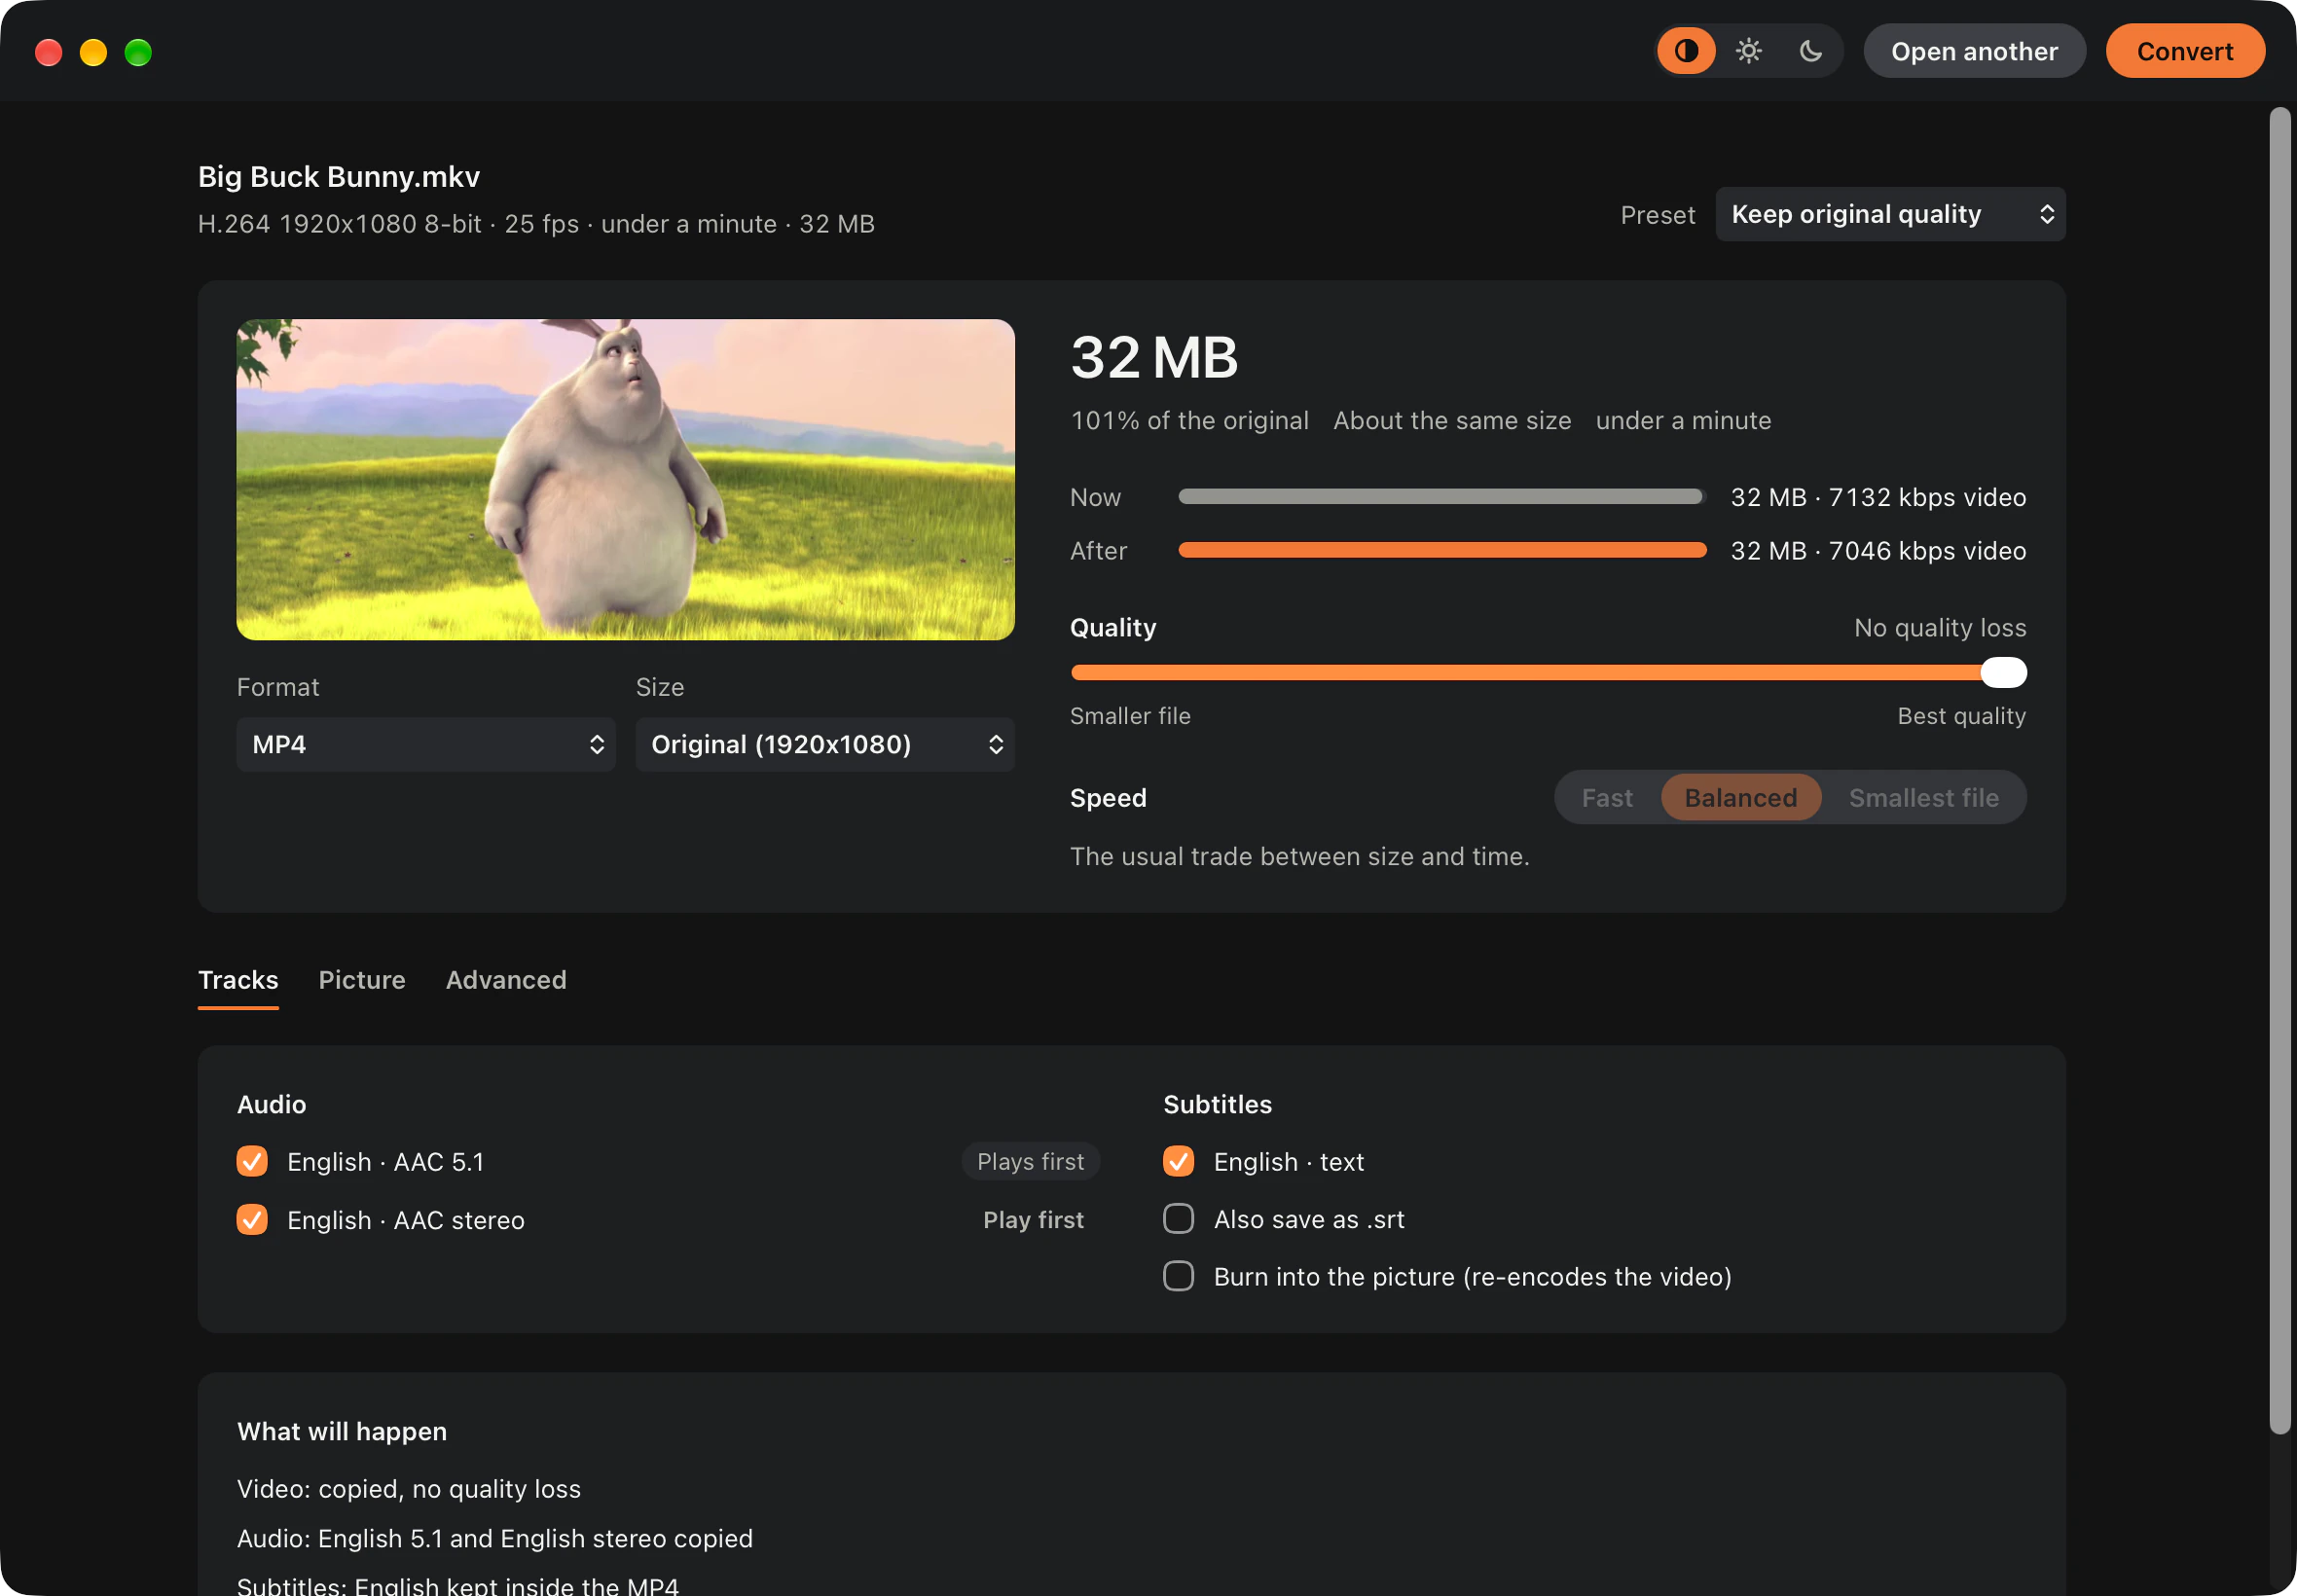Click the Plays first badge
This screenshot has height=1596, width=2297.
pyautogui.click(x=1030, y=1161)
